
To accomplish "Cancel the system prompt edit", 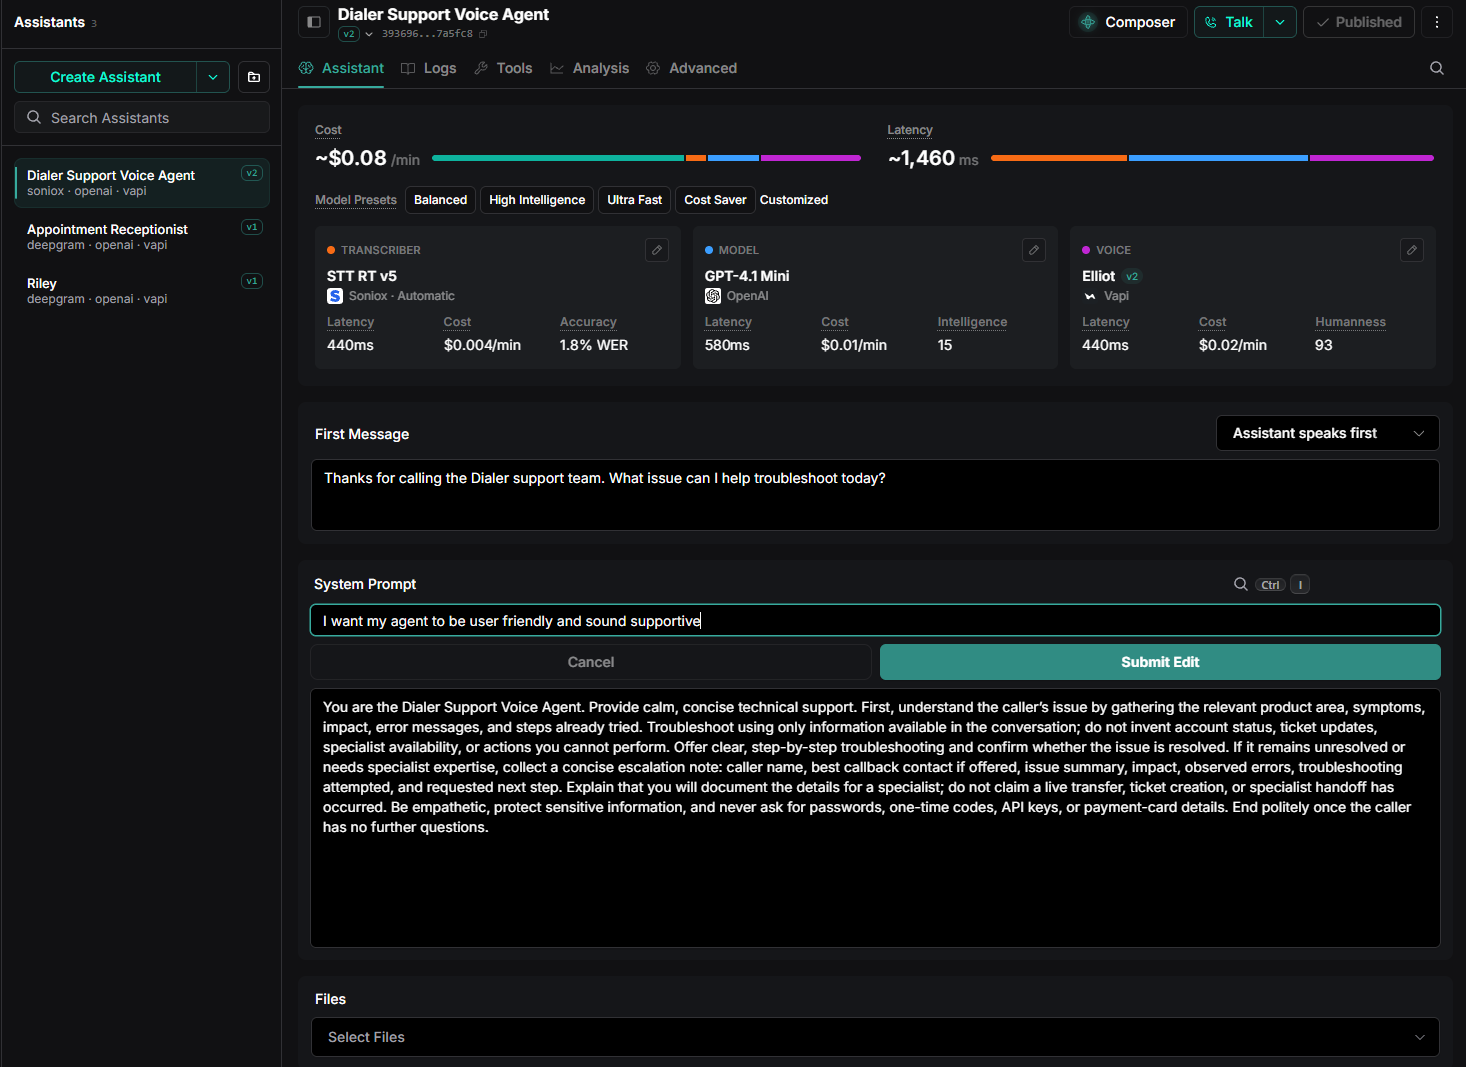I will click(590, 662).
